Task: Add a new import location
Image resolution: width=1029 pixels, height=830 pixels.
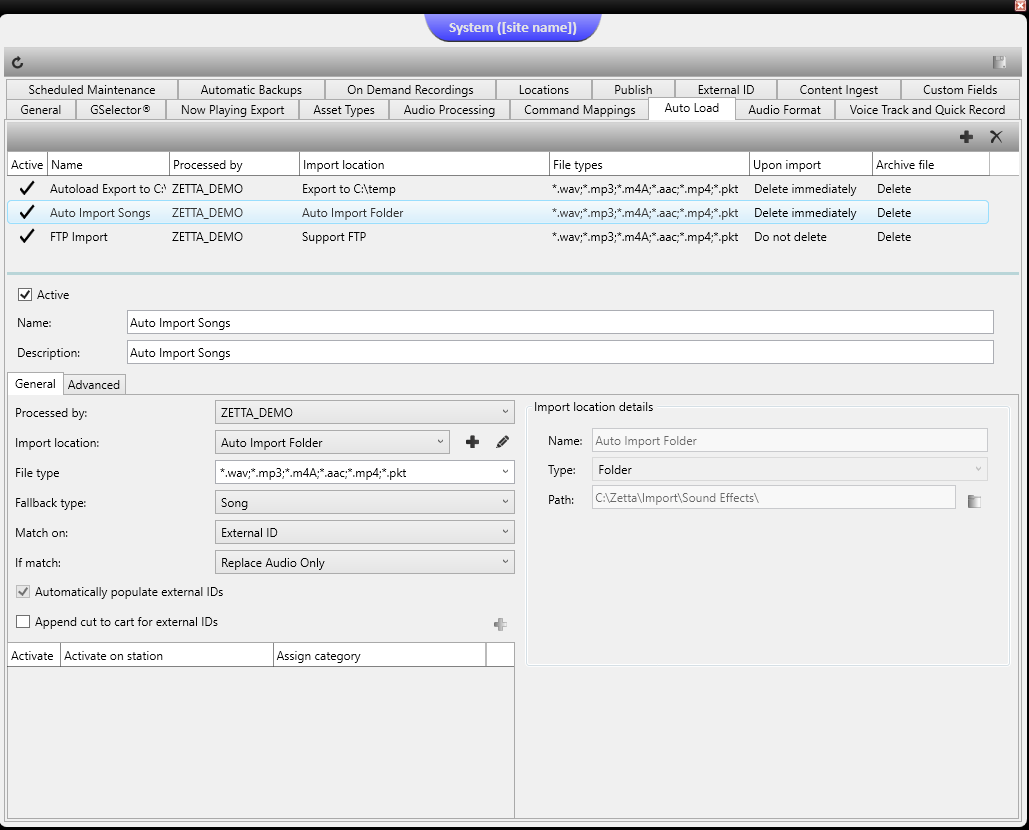Action: coord(473,442)
